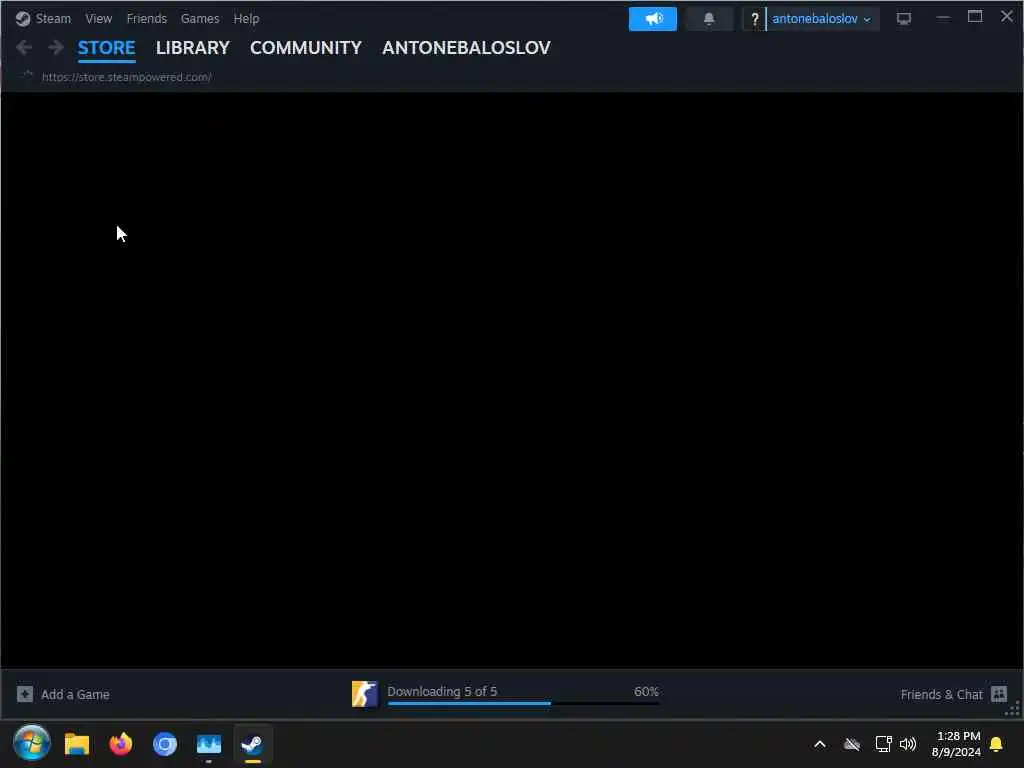
Task: Click the Friends & Chat icon
Action: point(999,694)
